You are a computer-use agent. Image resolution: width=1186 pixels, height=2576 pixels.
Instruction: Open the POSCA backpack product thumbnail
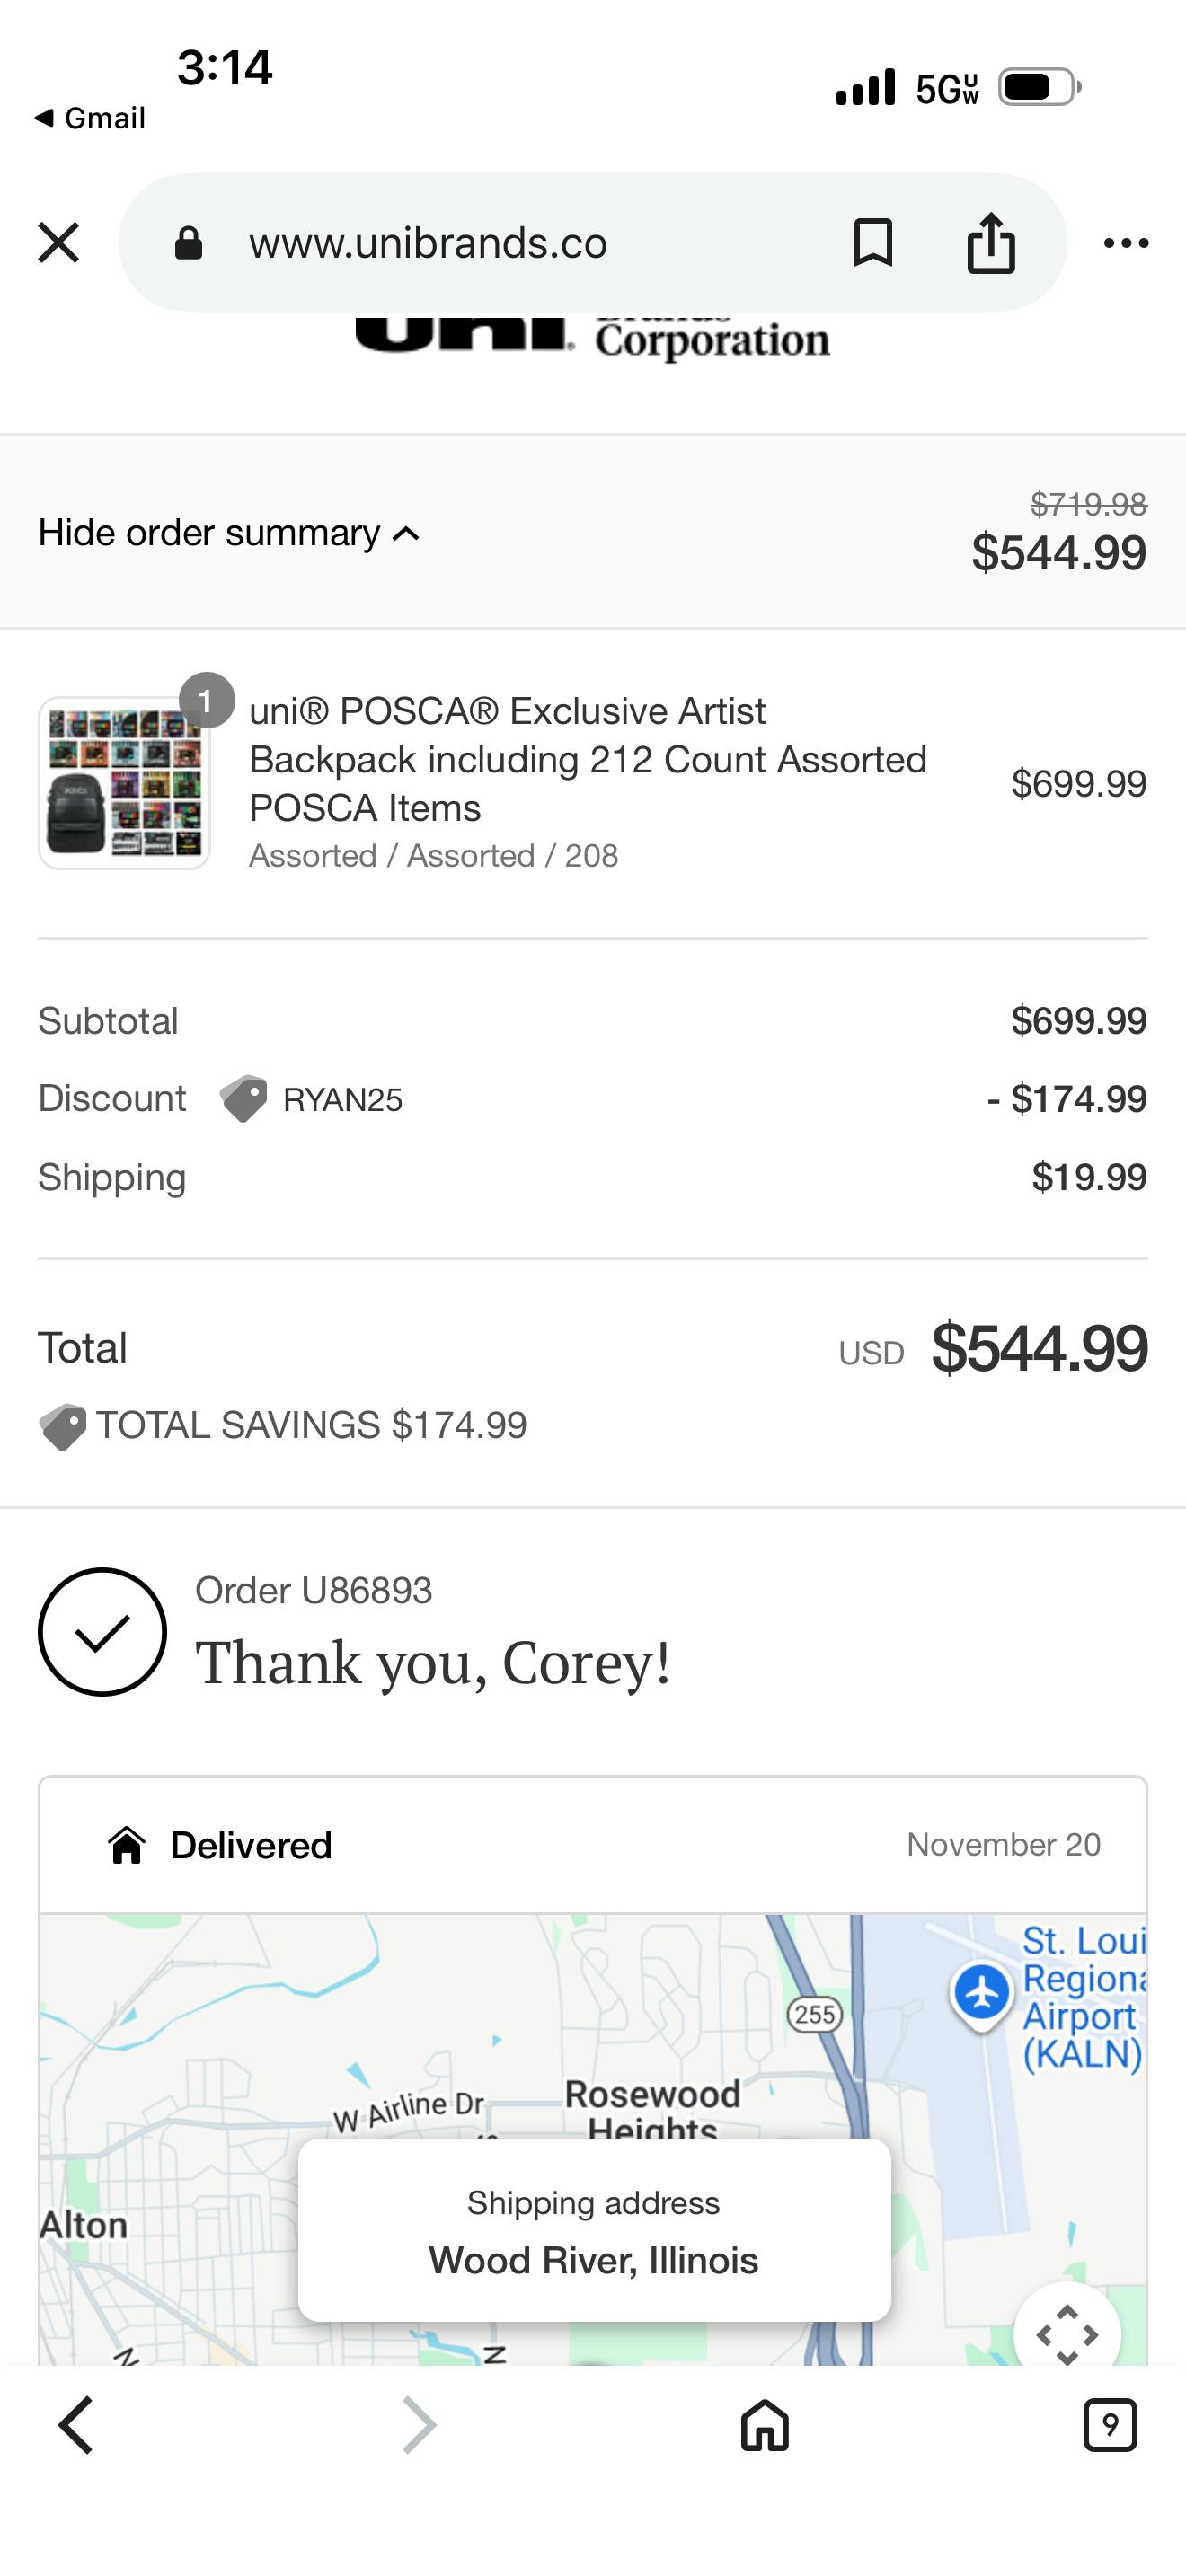(x=124, y=783)
